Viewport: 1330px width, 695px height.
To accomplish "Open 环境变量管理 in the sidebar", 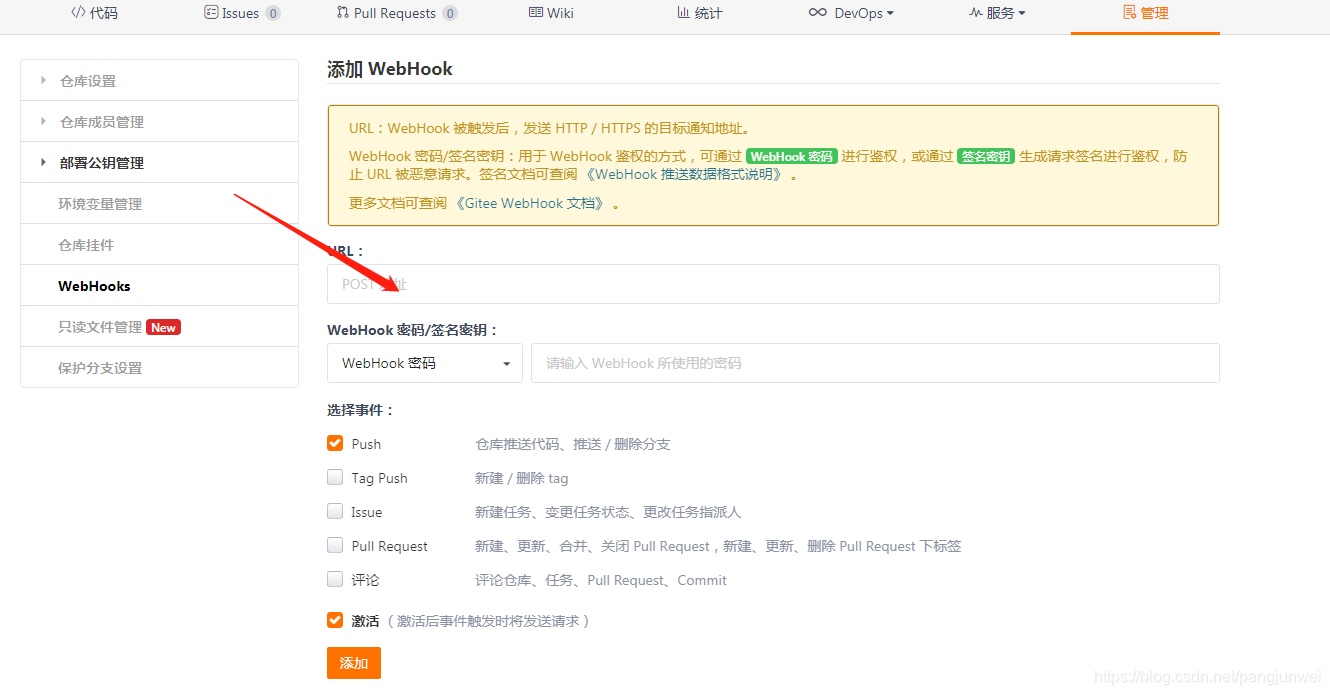I will coord(160,203).
